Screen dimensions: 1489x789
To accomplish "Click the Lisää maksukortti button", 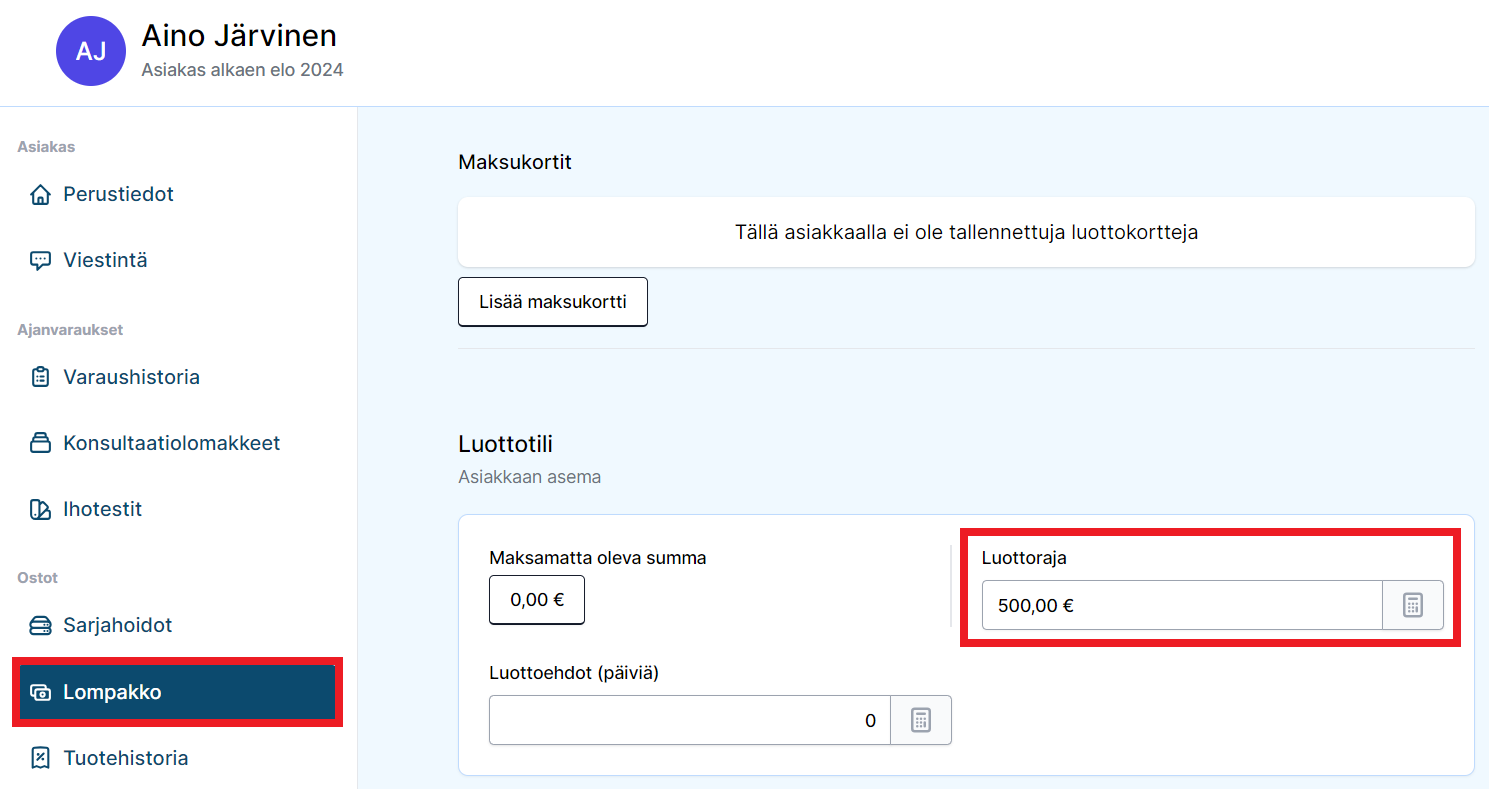I will click(x=553, y=302).
